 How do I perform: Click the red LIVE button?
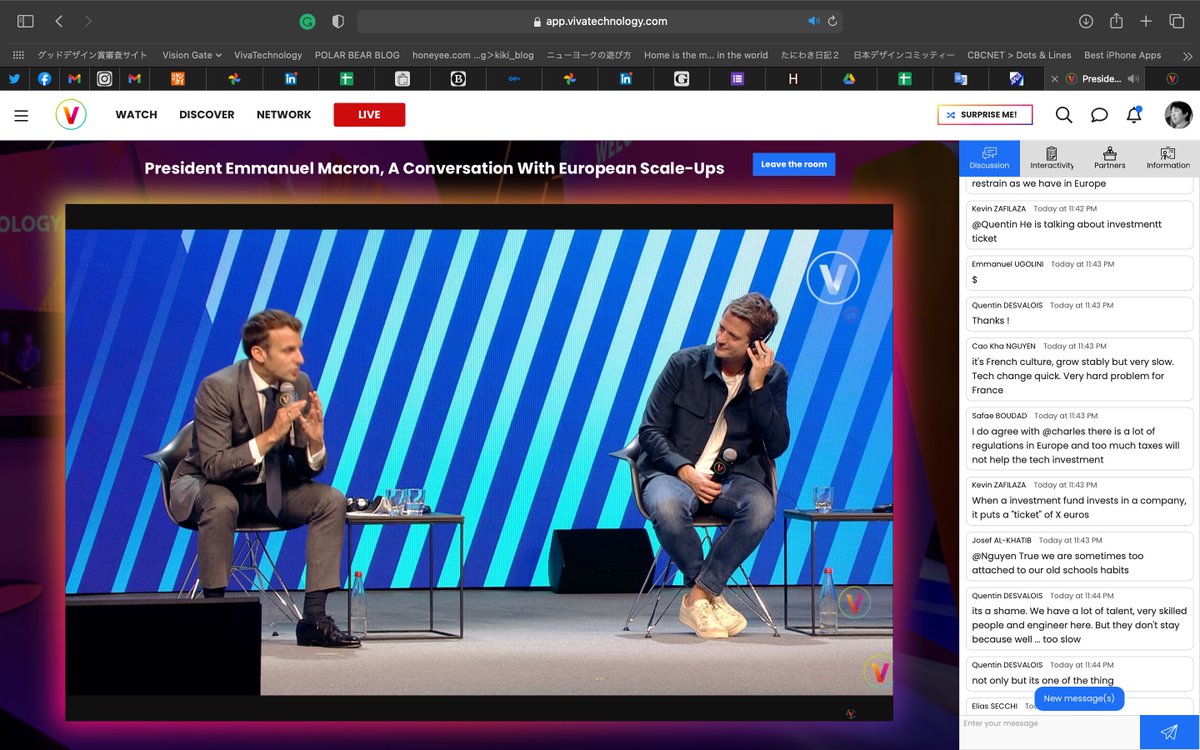(x=369, y=115)
